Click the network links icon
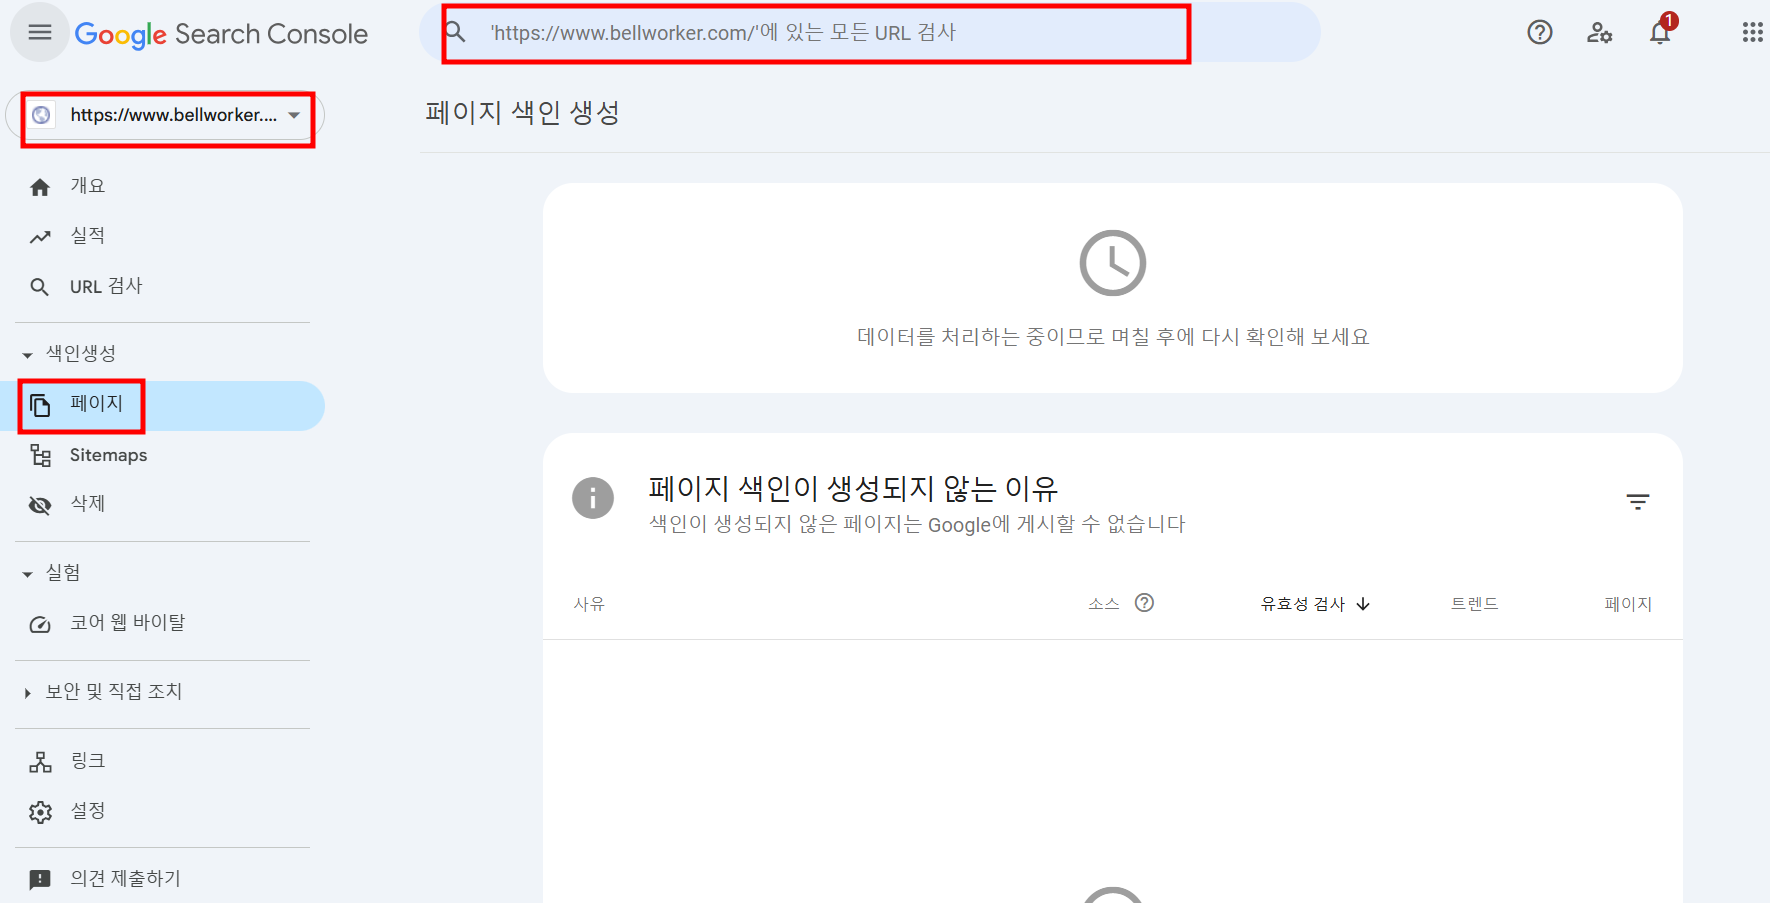The image size is (1770, 903). tap(40, 762)
